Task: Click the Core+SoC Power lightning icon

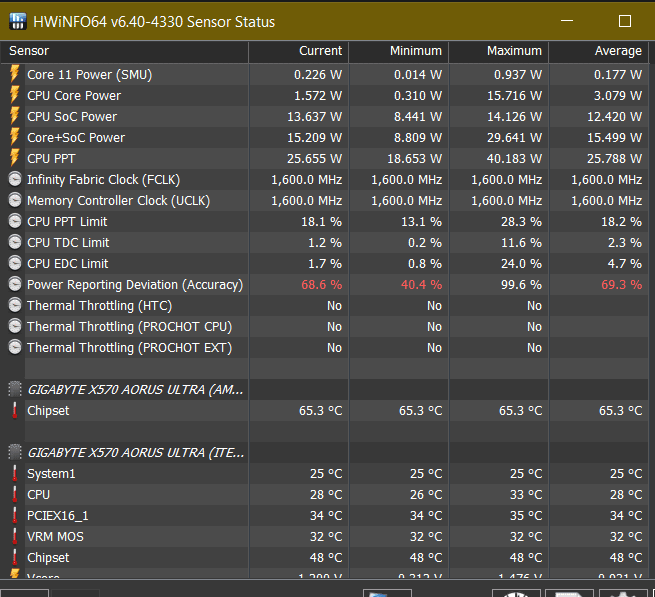Action: pos(15,137)
